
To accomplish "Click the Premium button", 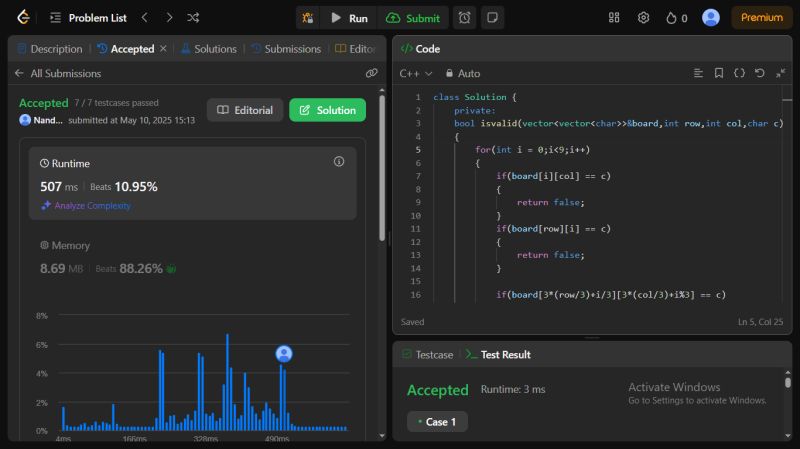I will tap(761, 18).
